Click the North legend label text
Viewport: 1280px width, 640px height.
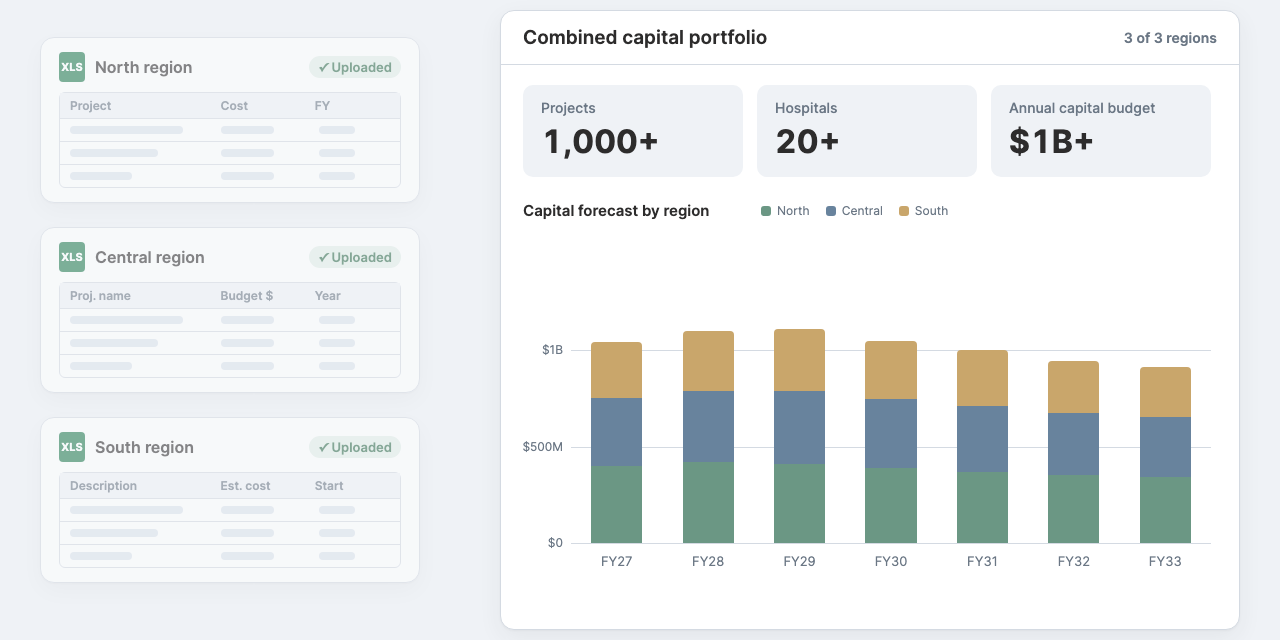point(793,211)
